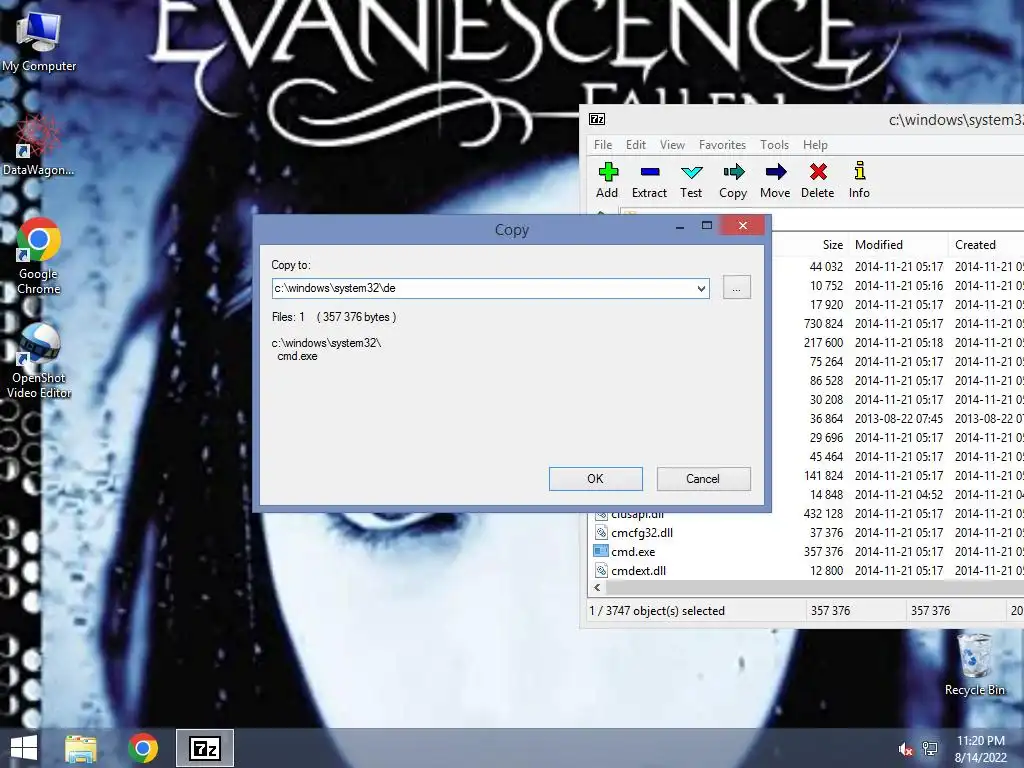Click the Delete toolbar icon in 7-Zip
The image size is (1024, 768).
click(818, 180)
